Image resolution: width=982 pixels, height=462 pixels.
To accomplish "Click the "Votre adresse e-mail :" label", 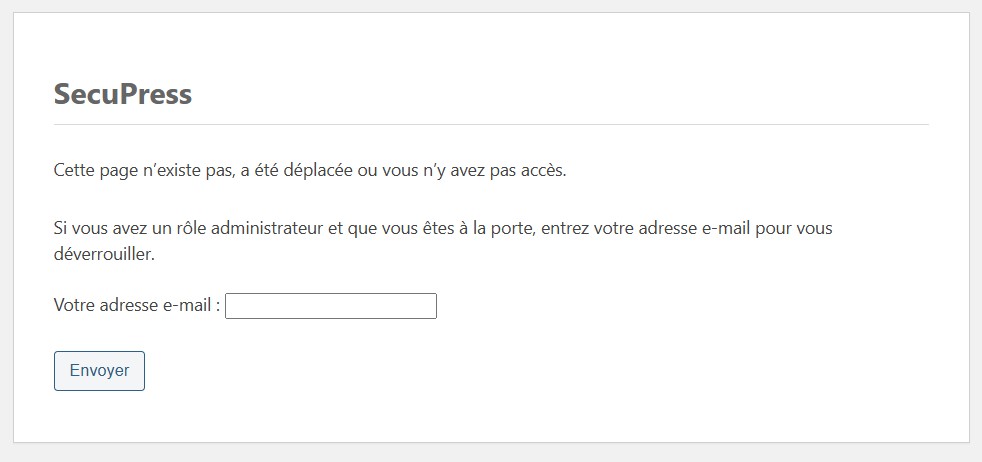I will [x=137, y=306].
